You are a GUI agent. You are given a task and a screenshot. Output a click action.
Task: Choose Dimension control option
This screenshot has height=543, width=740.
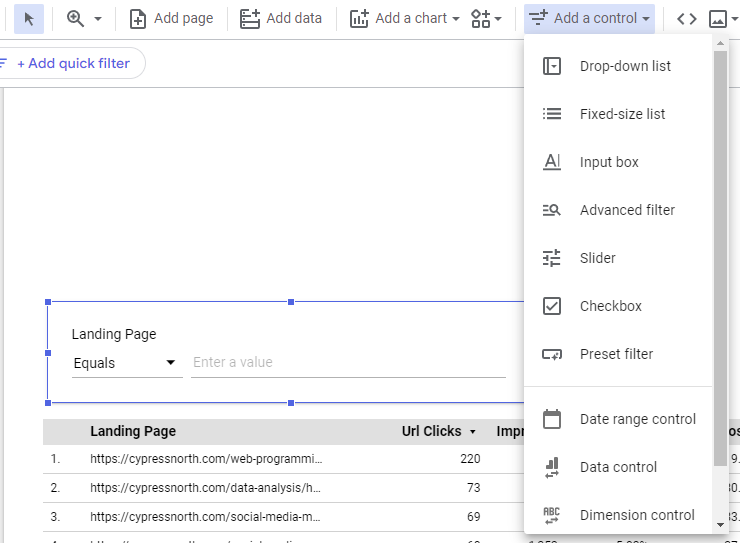618,515
